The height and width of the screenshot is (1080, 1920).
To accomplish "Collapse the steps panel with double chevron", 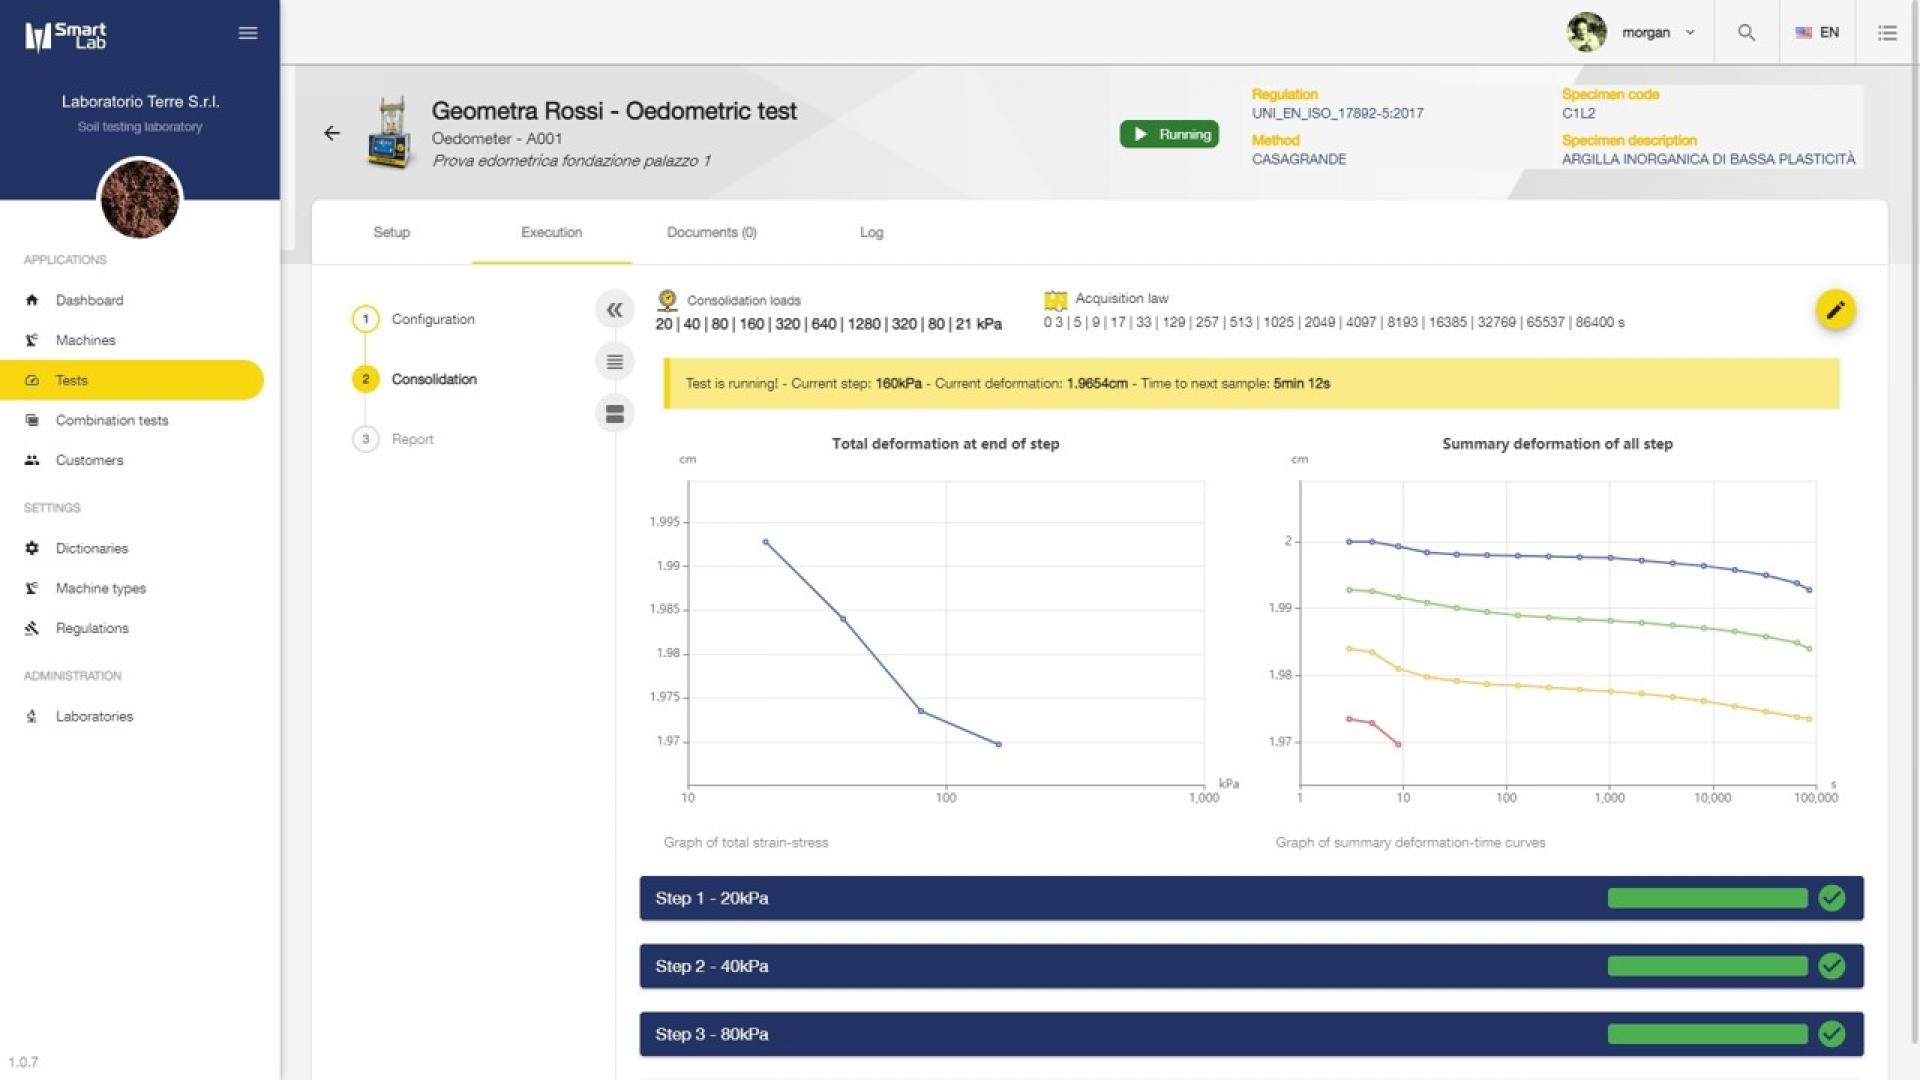I will coord(614,310).
